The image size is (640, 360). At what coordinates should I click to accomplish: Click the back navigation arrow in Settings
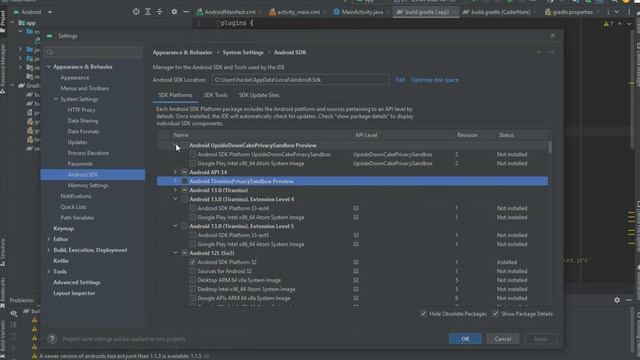coord(540,52)
